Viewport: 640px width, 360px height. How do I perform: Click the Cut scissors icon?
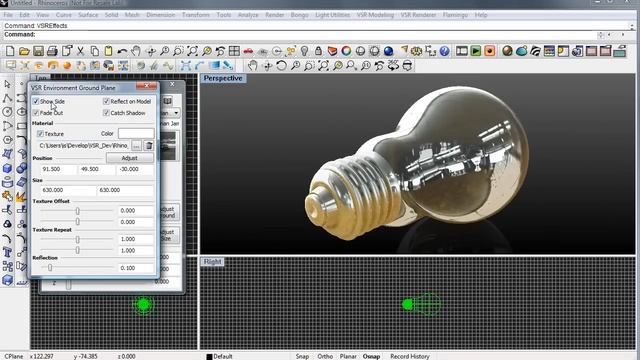point(81,51)
